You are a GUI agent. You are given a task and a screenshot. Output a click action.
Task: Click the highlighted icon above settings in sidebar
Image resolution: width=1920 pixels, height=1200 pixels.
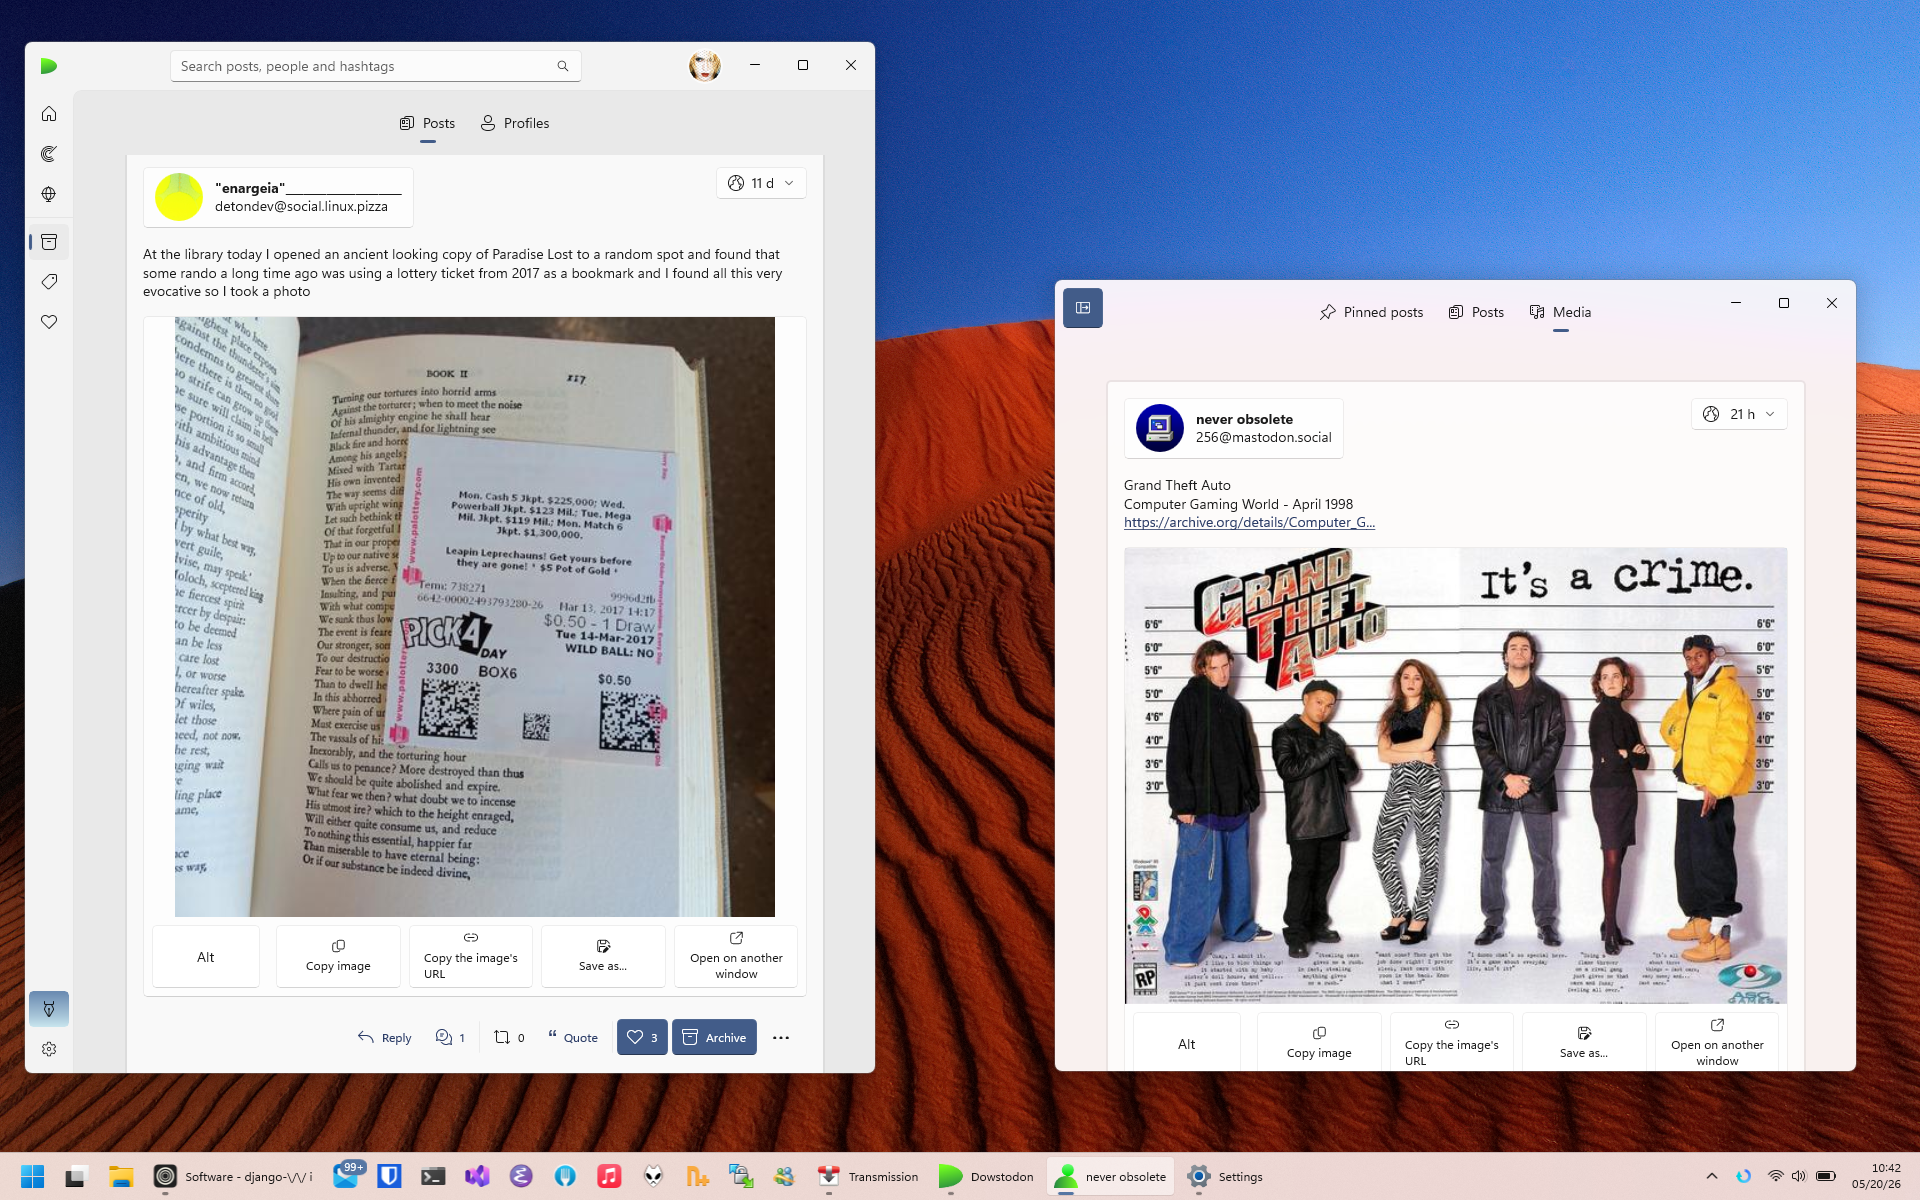pos(49,1009)
